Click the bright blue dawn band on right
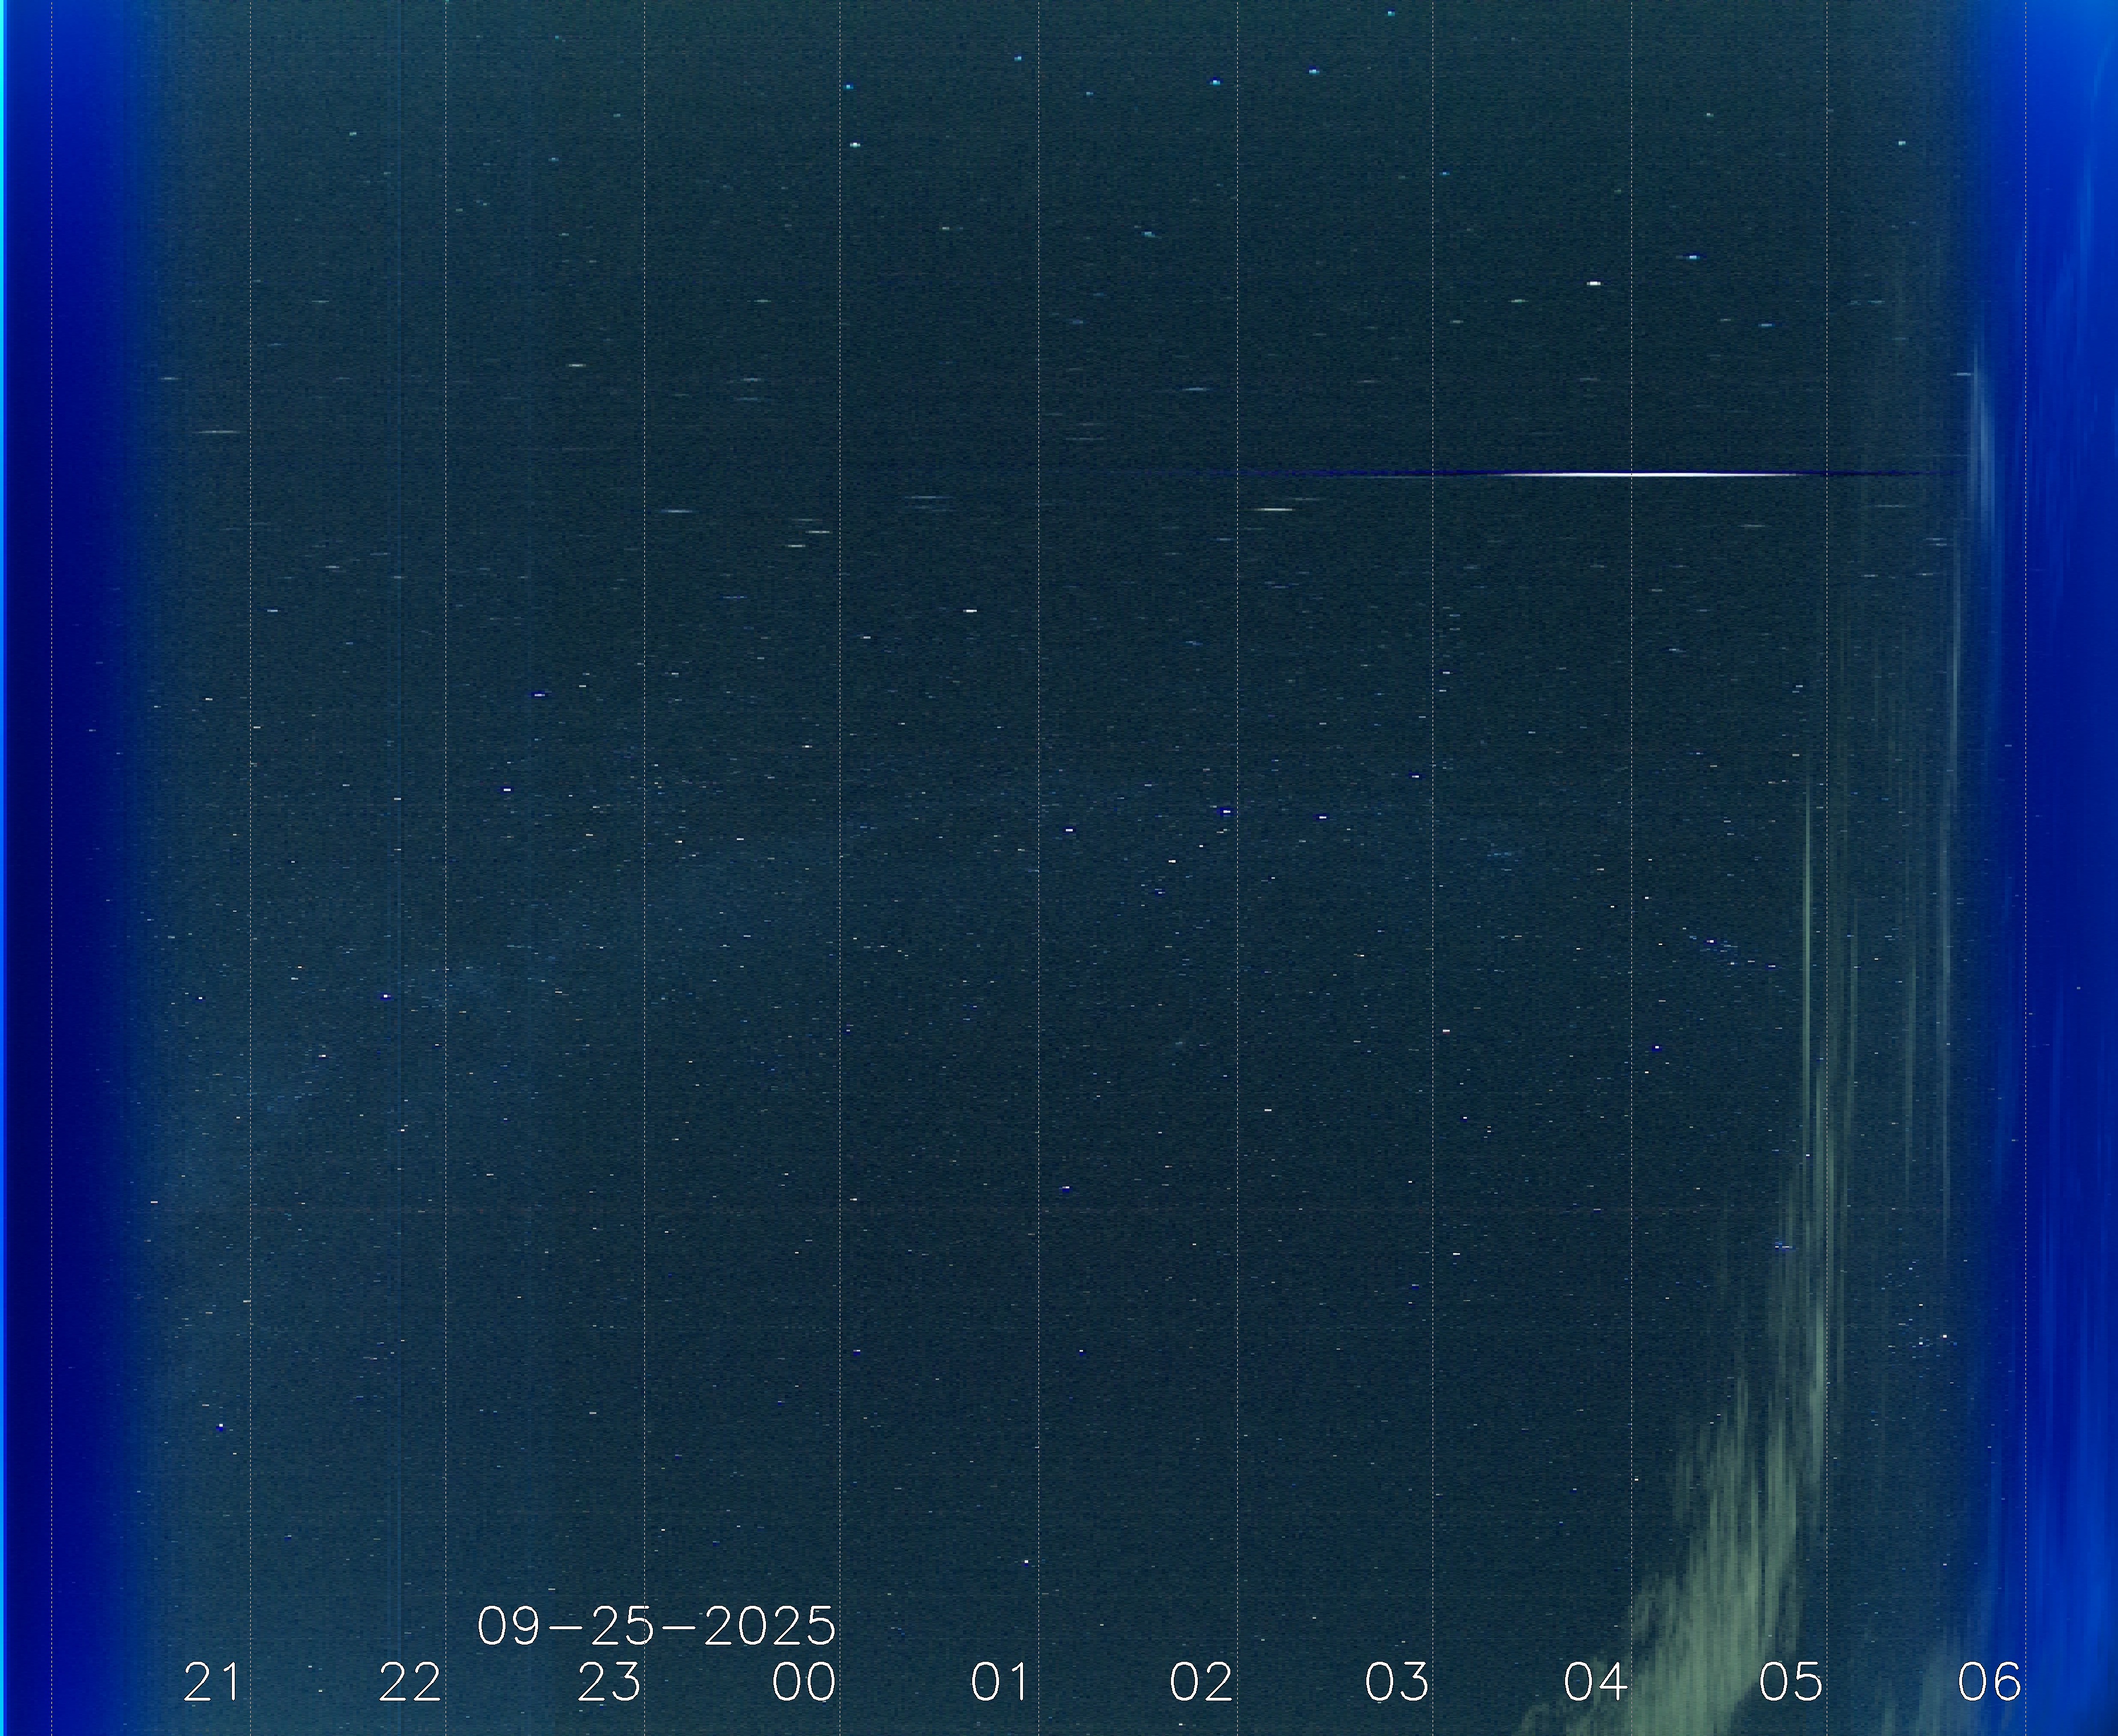2118x1736 pixels. [x=2070, y=800]
